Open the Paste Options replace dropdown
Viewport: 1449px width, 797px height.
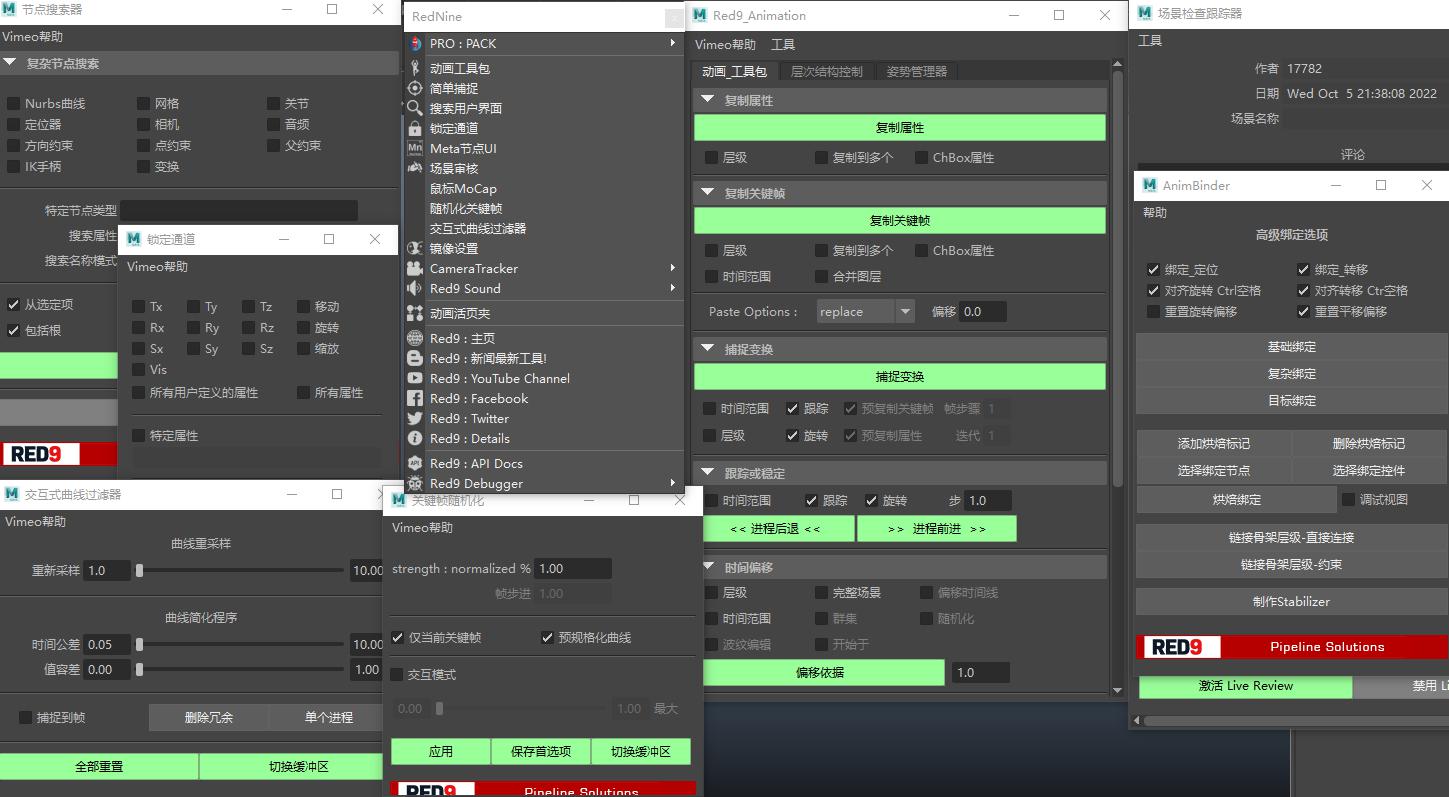tap(904, 312)
